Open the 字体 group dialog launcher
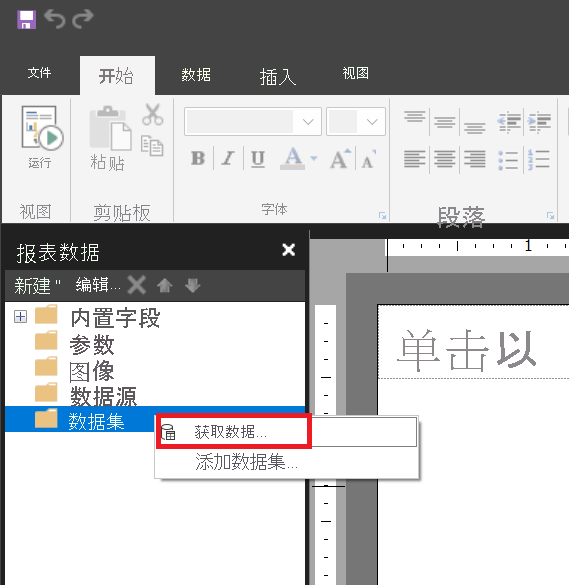 (382, 215)
